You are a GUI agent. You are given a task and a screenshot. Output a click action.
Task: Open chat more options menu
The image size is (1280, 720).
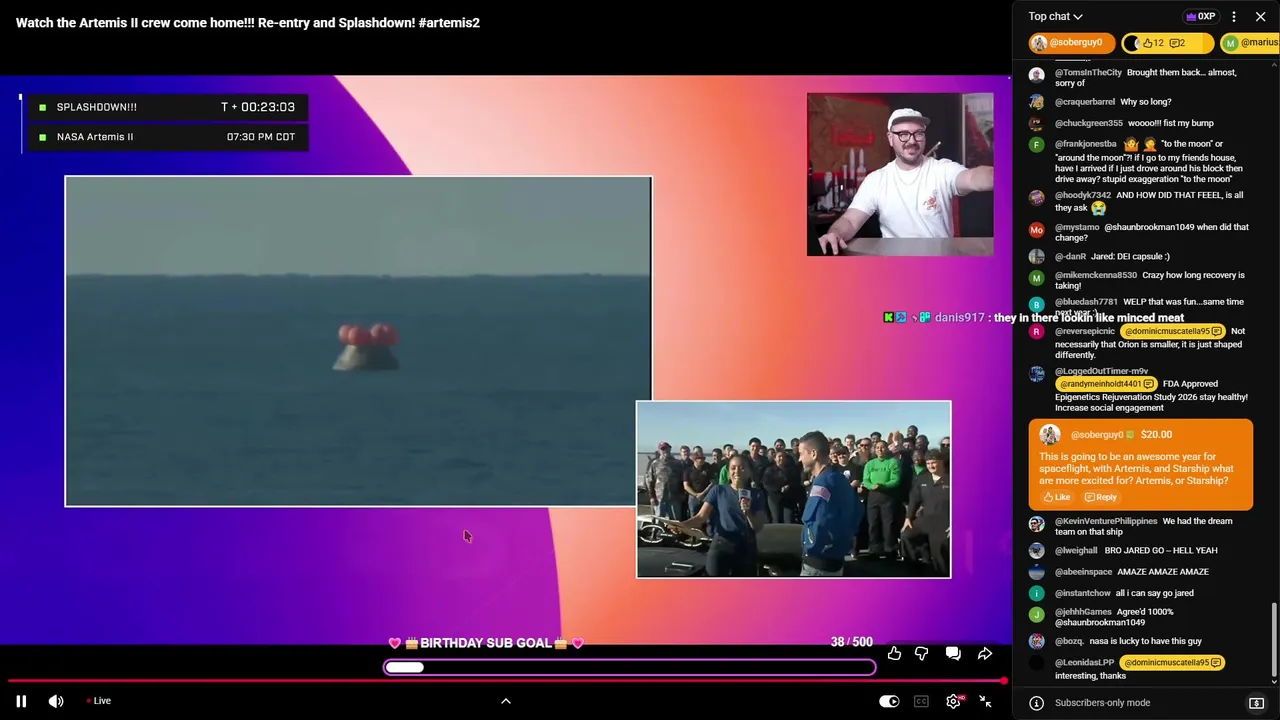point(1234,16)
